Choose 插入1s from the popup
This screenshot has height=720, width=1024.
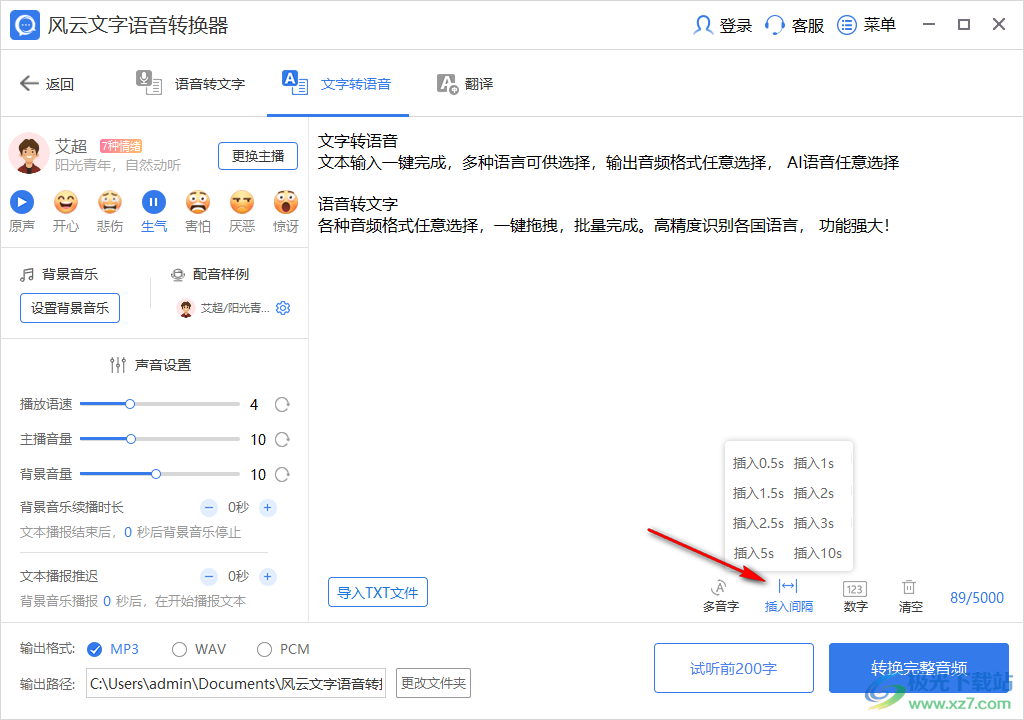814,463
